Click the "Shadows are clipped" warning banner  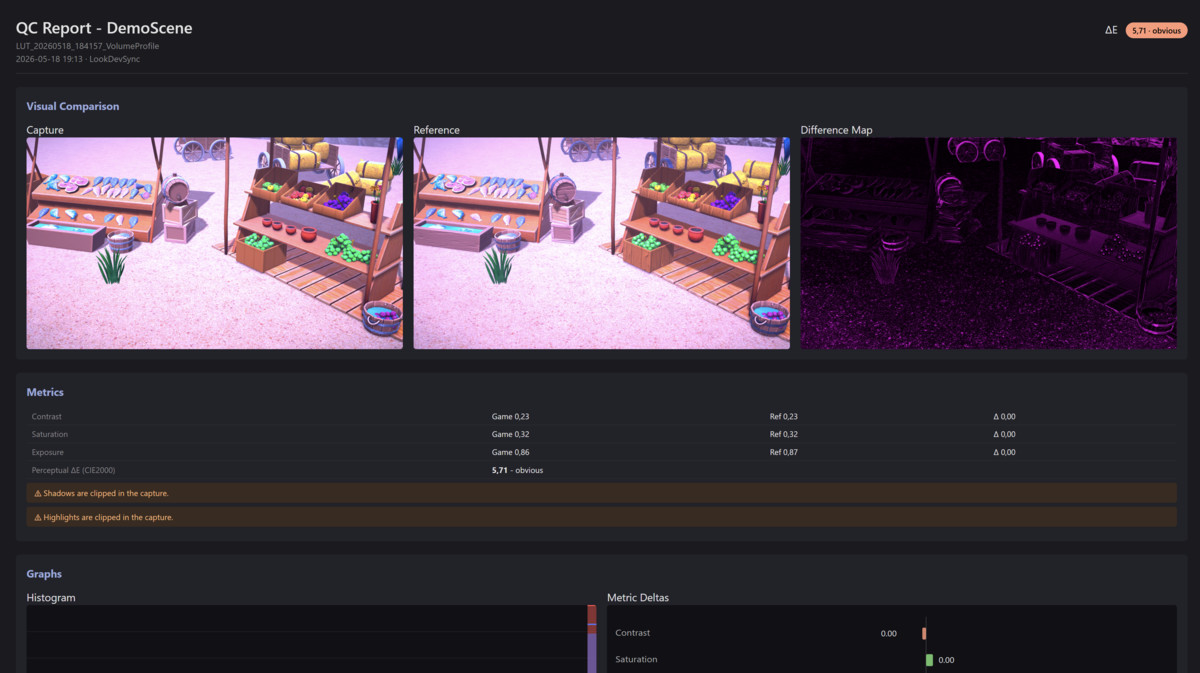601,493
